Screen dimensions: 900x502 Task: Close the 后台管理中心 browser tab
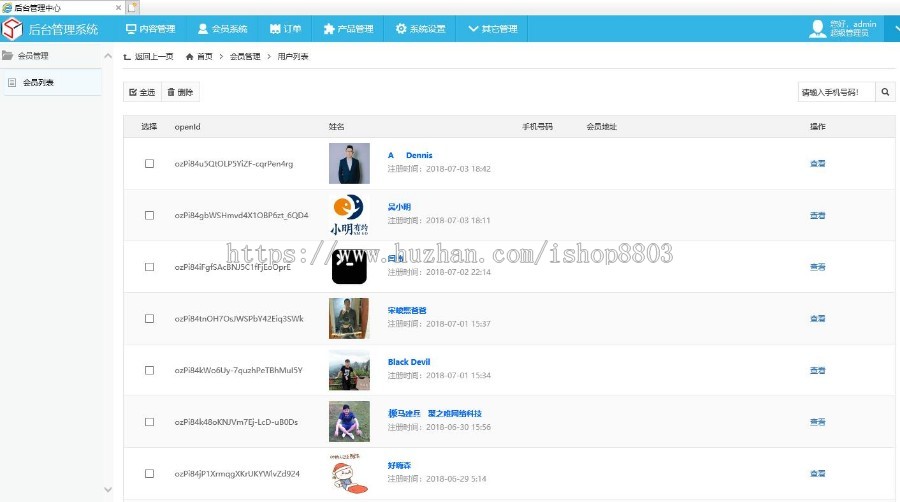coord(118,7)
